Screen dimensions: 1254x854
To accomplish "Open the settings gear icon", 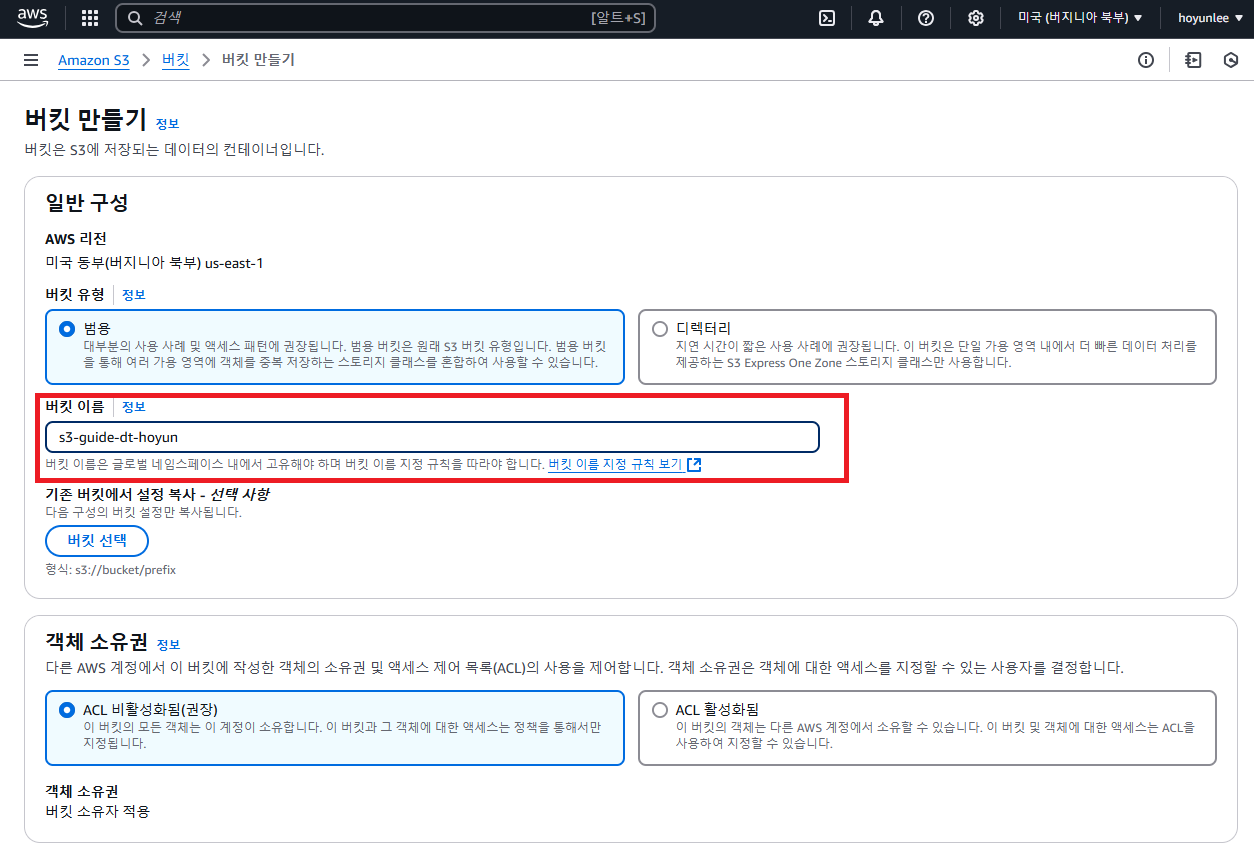I will point(976,18).
